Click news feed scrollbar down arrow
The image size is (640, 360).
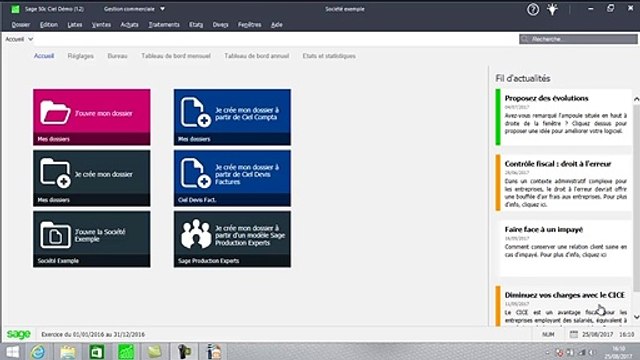point(636,317)
